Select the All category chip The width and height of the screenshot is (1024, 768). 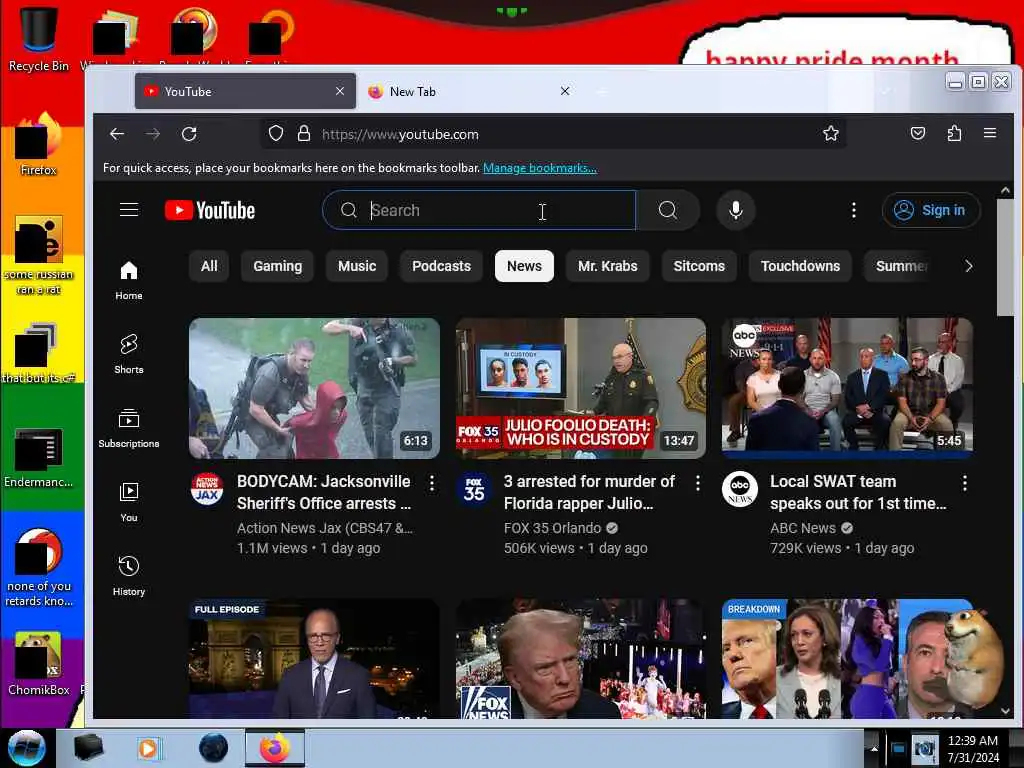209,266
